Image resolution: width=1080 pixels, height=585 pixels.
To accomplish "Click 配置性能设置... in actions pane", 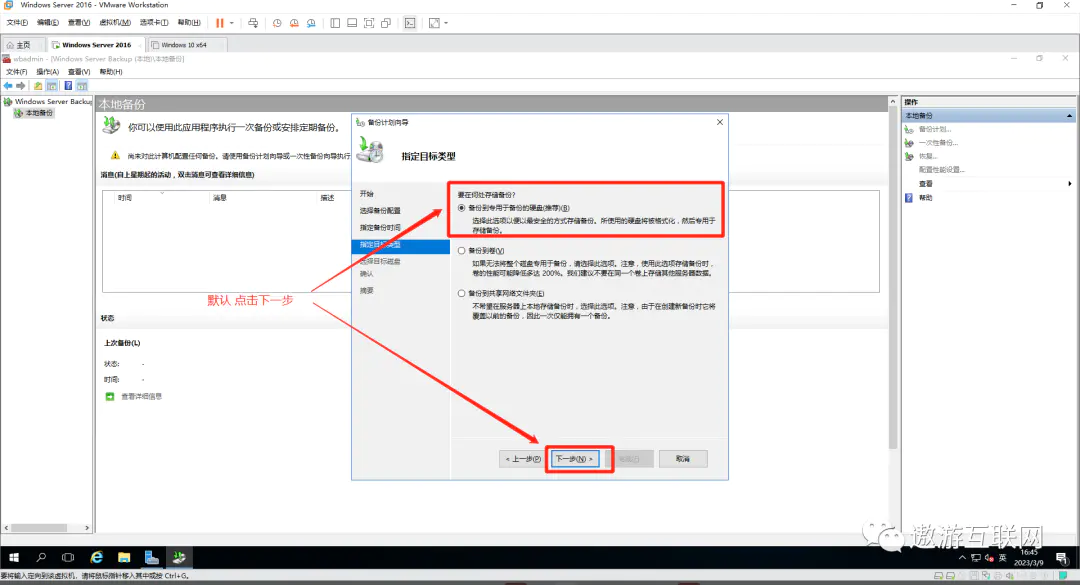I will tap(942, 170).
